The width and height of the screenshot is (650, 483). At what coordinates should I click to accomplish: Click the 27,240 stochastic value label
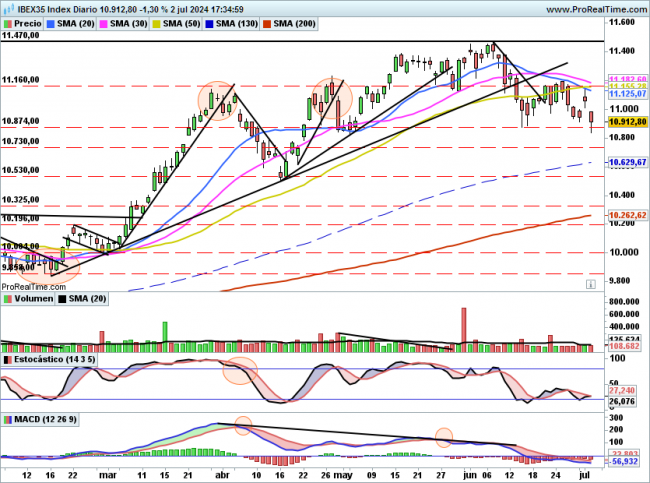[622, 391]
